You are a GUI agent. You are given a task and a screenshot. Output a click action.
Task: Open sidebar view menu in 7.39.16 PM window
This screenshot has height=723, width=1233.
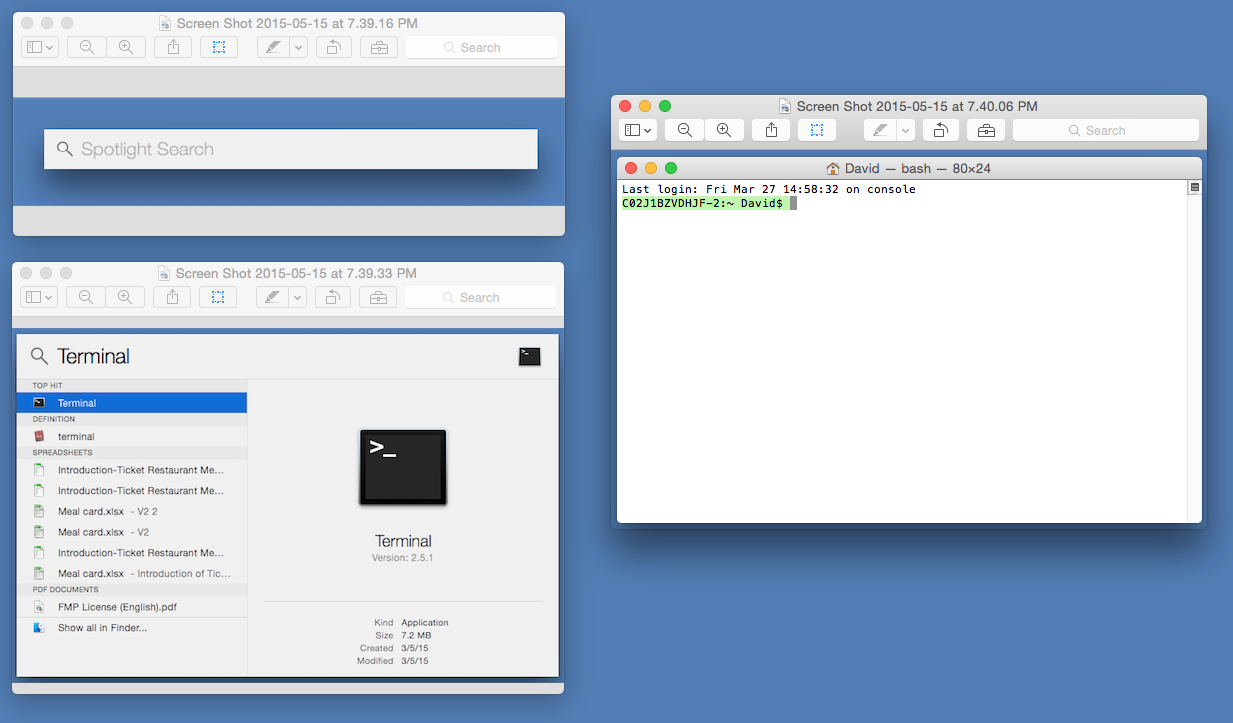(x=40, y=47)
